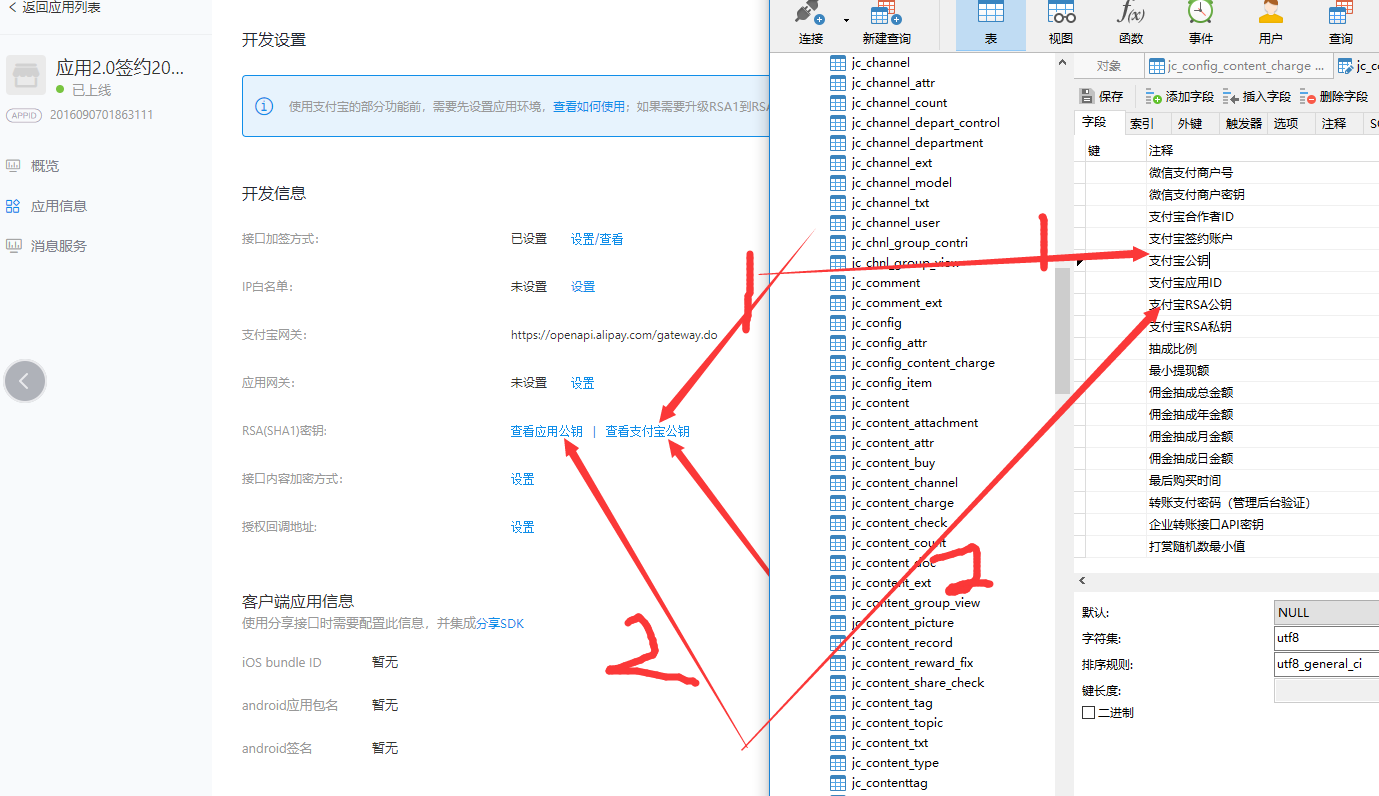Click the table icon beside jc_content_topic

click(838, 723)
